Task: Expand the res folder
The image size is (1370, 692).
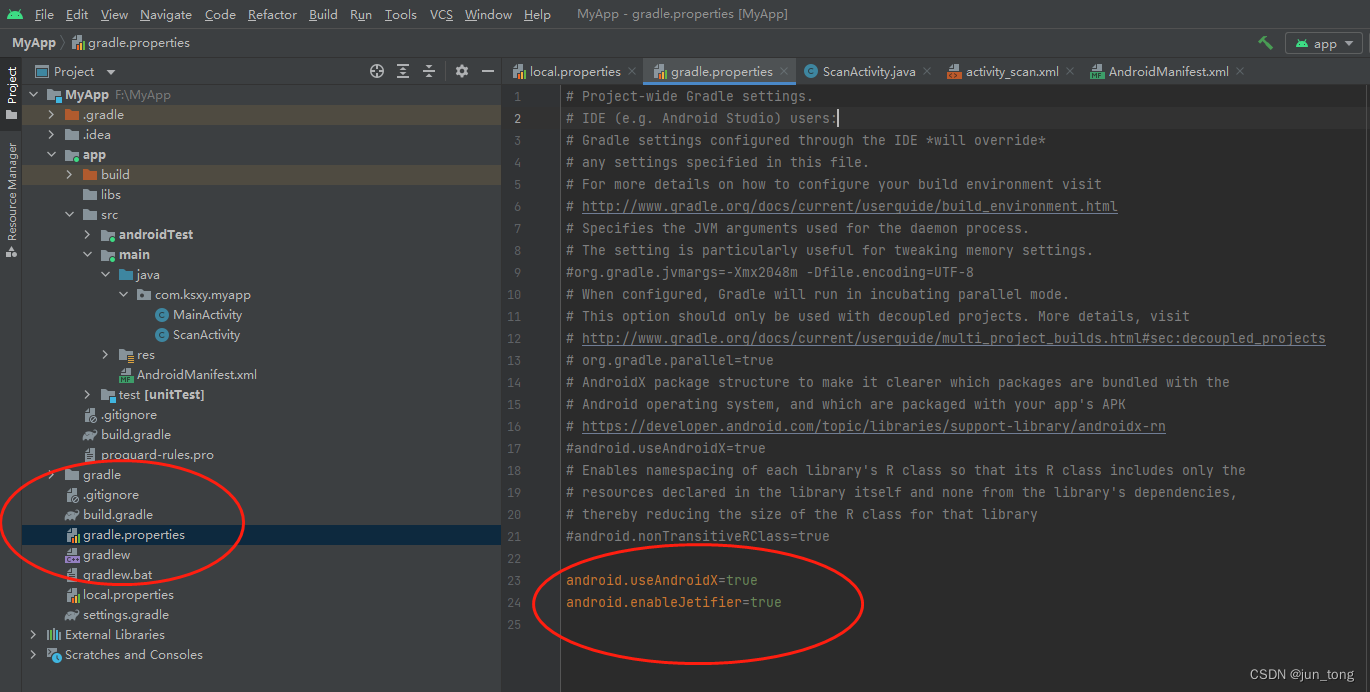Action: coord(105,355)
